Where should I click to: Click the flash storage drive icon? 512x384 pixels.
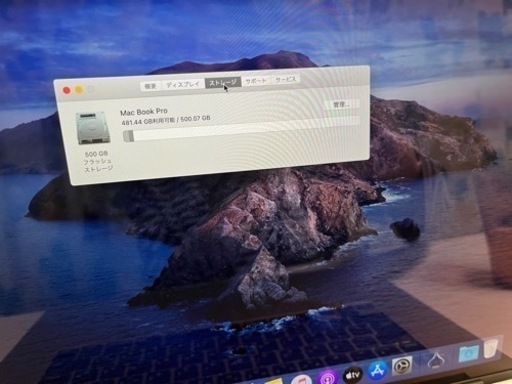pyautogui.click(x=93, y=128)
